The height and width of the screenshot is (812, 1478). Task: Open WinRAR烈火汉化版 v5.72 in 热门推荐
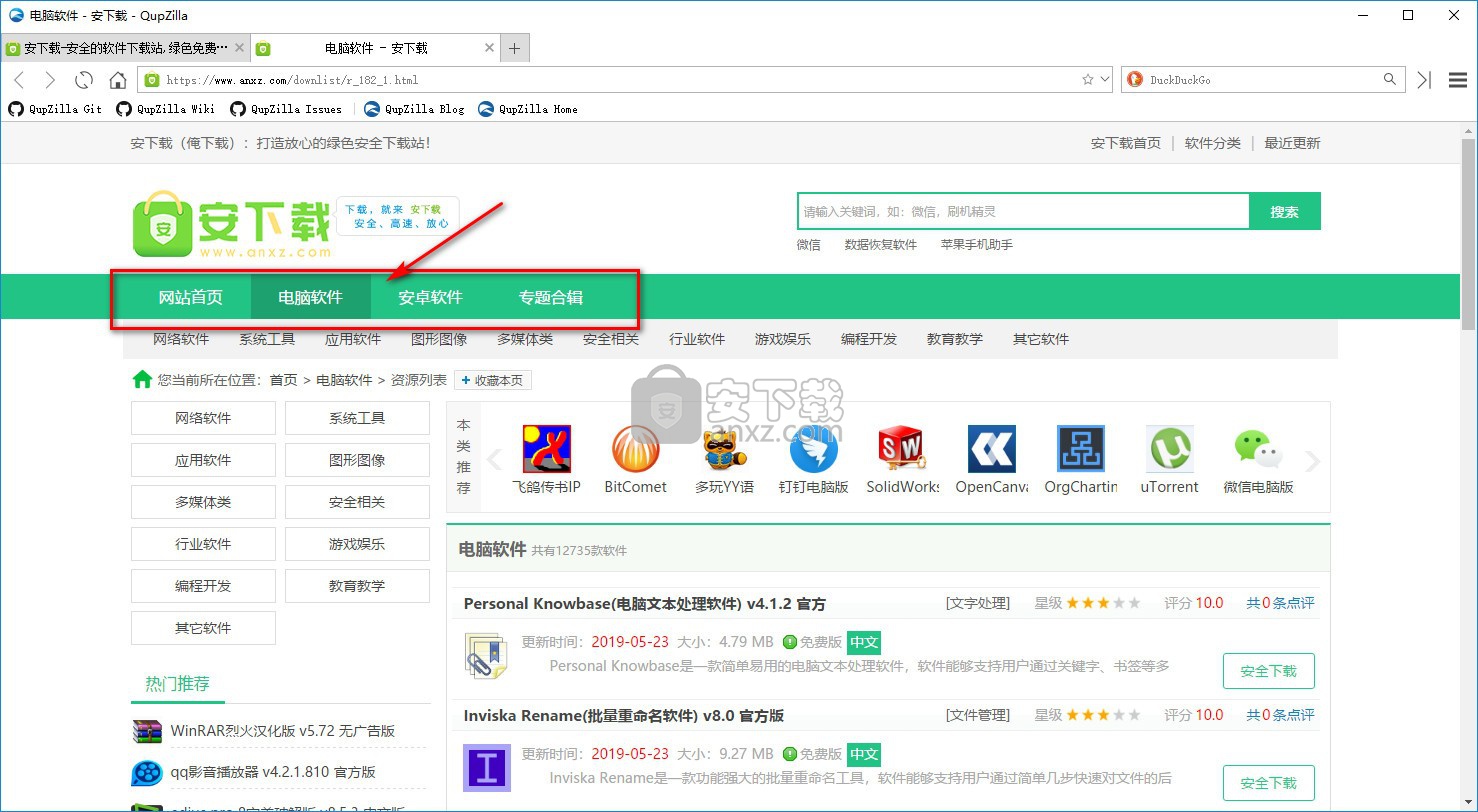pos(283,731)
